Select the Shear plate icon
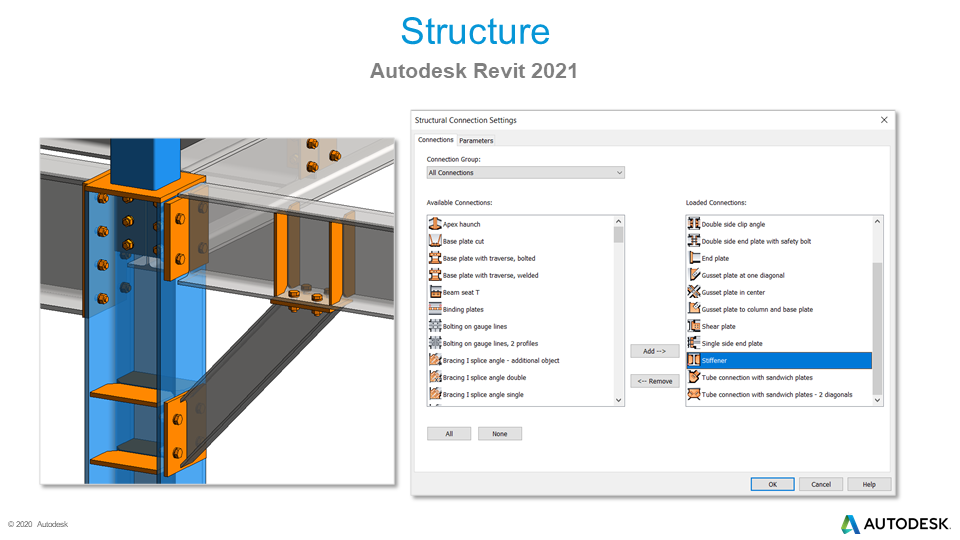This screenshot has width=960, height=540. tap(694, 326)
